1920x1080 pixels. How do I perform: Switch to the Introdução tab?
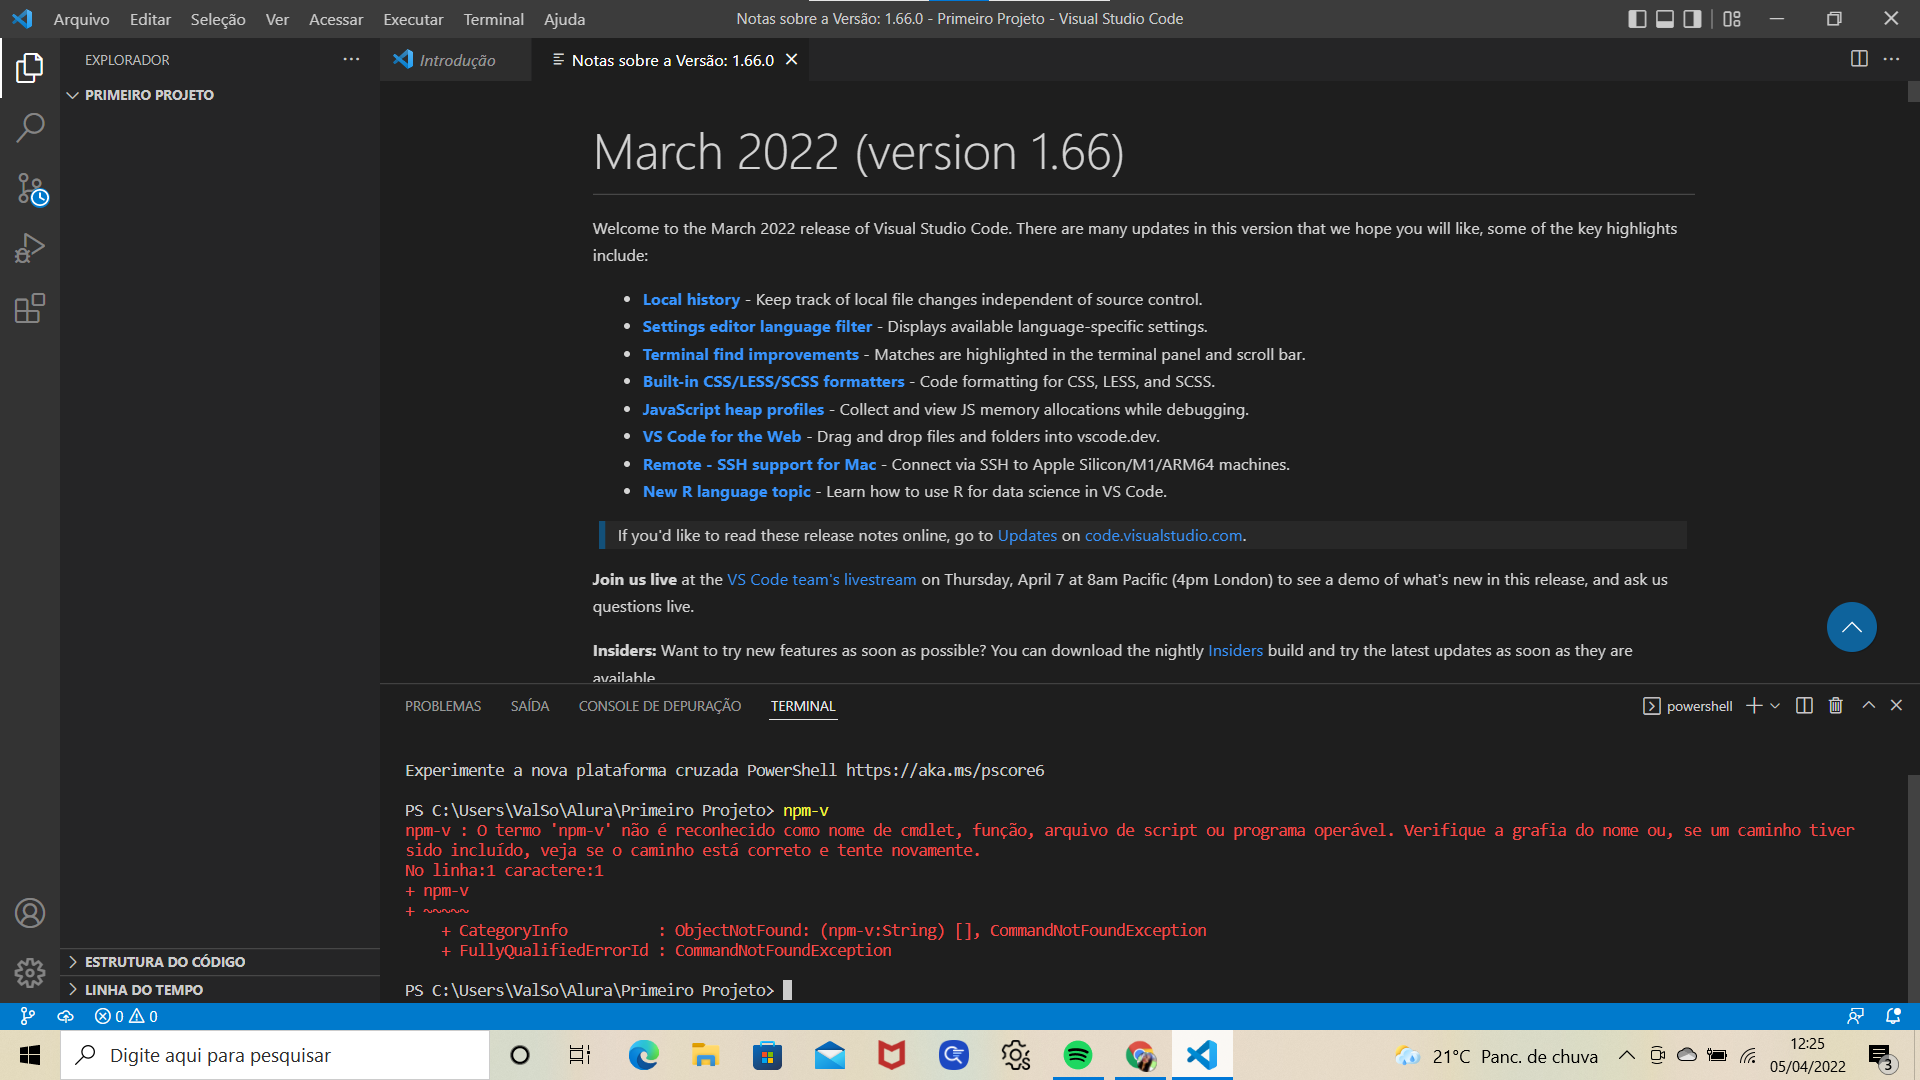pyautogui.click(x=456, y=60)
